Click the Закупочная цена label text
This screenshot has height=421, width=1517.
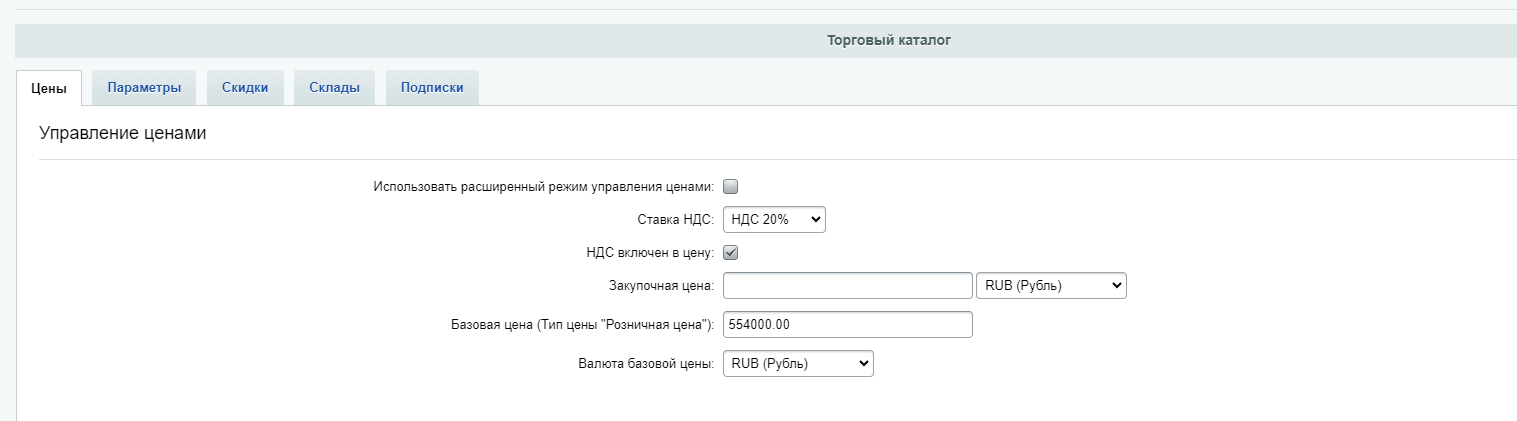(x=660, y=286)
